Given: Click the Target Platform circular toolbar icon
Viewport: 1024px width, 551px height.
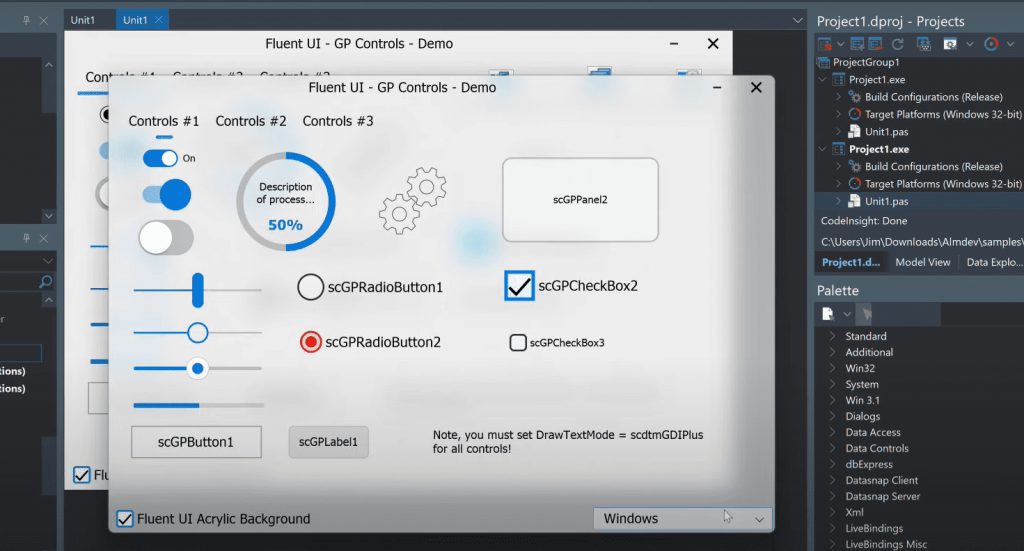Looking at the screenshot, I should pos(991,44).
